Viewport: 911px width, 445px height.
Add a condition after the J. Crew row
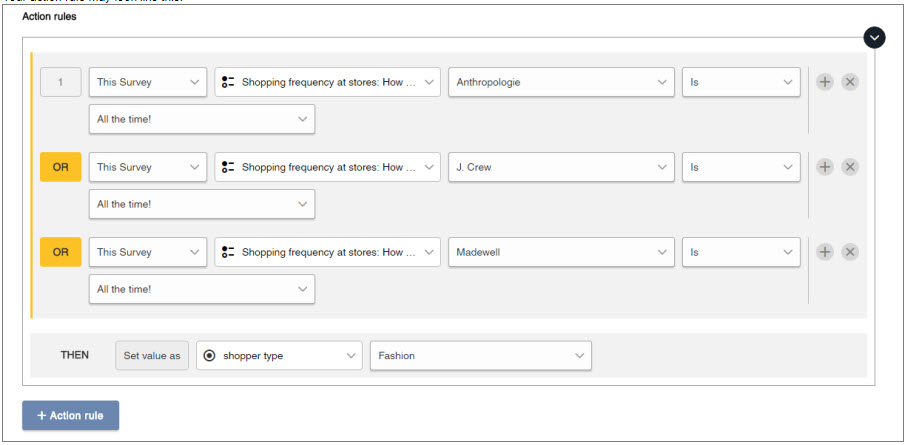coord(824,167)
